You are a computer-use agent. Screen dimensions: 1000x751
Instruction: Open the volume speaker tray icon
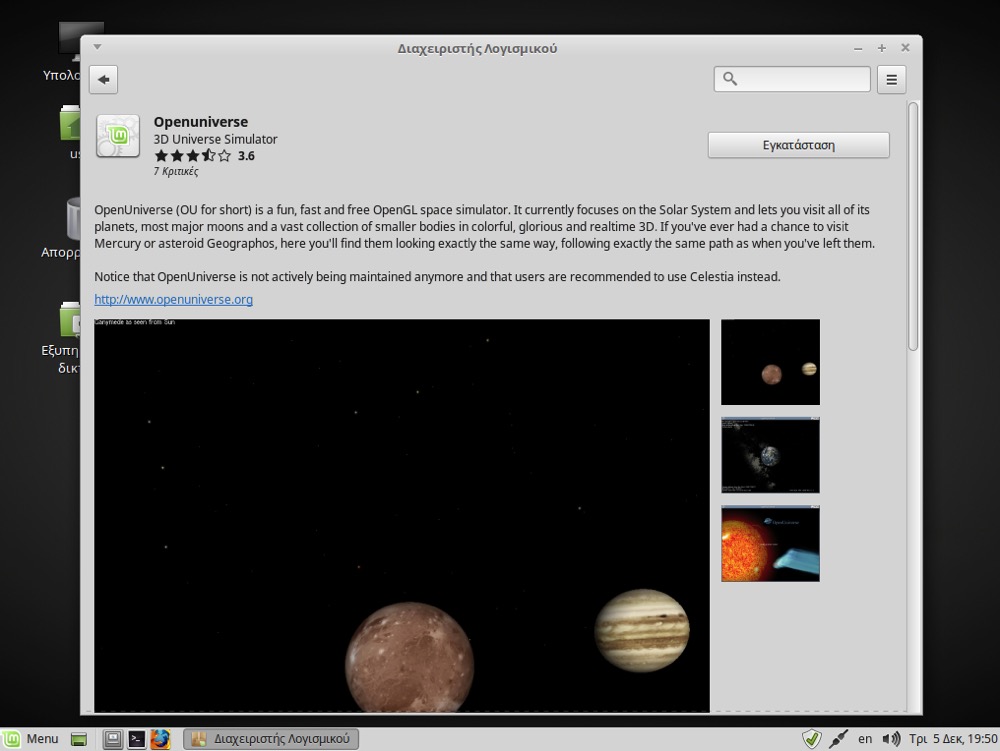click(891, 739)
